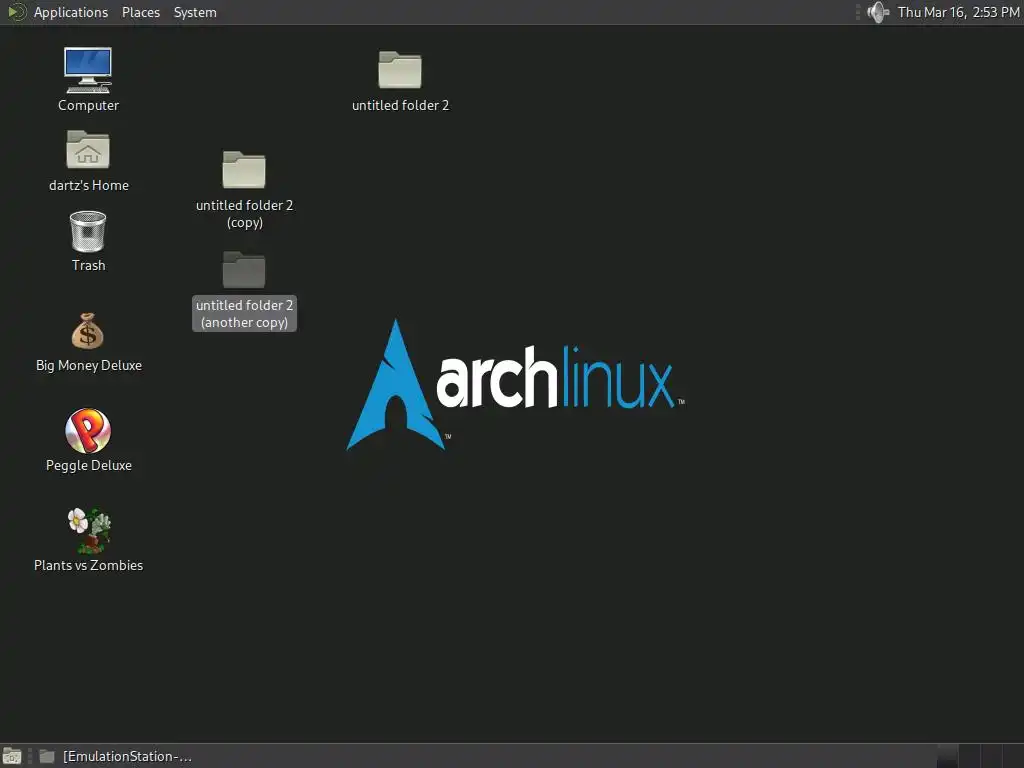Select the Plants vs Zombies game icon
The image size is (1024, 768).
click(x=89, y=530)
